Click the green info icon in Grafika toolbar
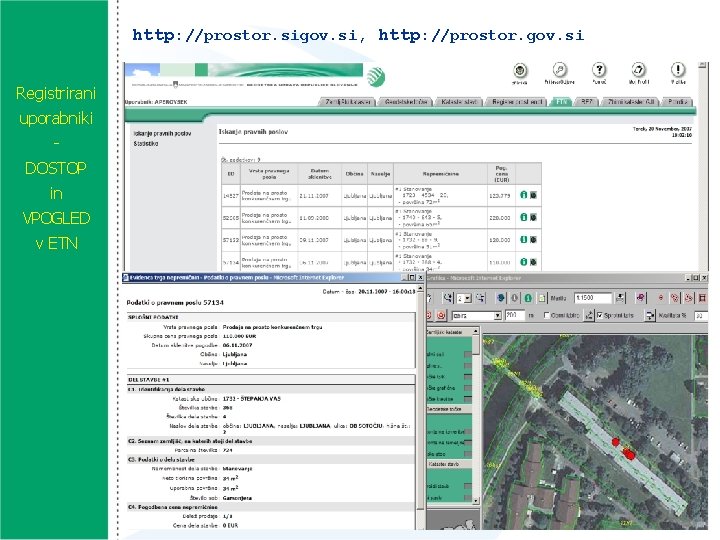The height and width of the screenshot is (540, 720). coord(528,298)
